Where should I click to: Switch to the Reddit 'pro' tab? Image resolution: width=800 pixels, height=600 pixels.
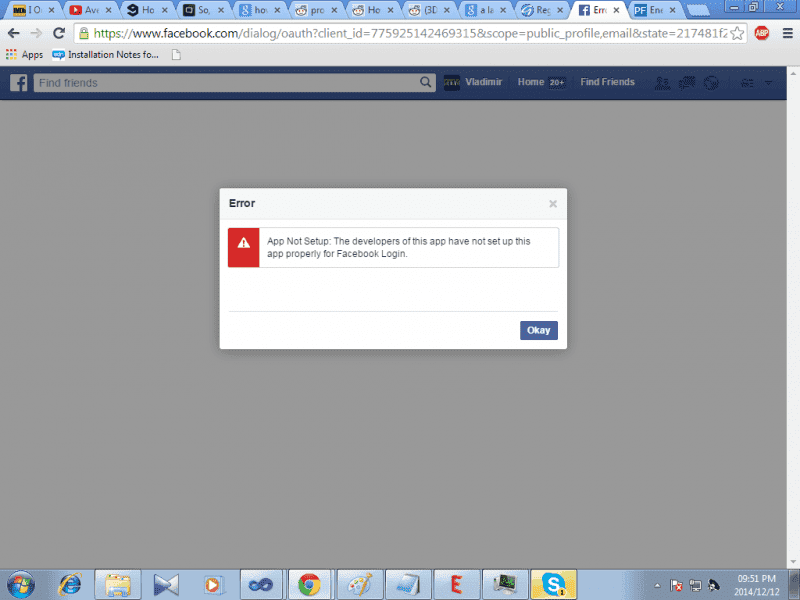pyautogui.click(x=316, y=10)
